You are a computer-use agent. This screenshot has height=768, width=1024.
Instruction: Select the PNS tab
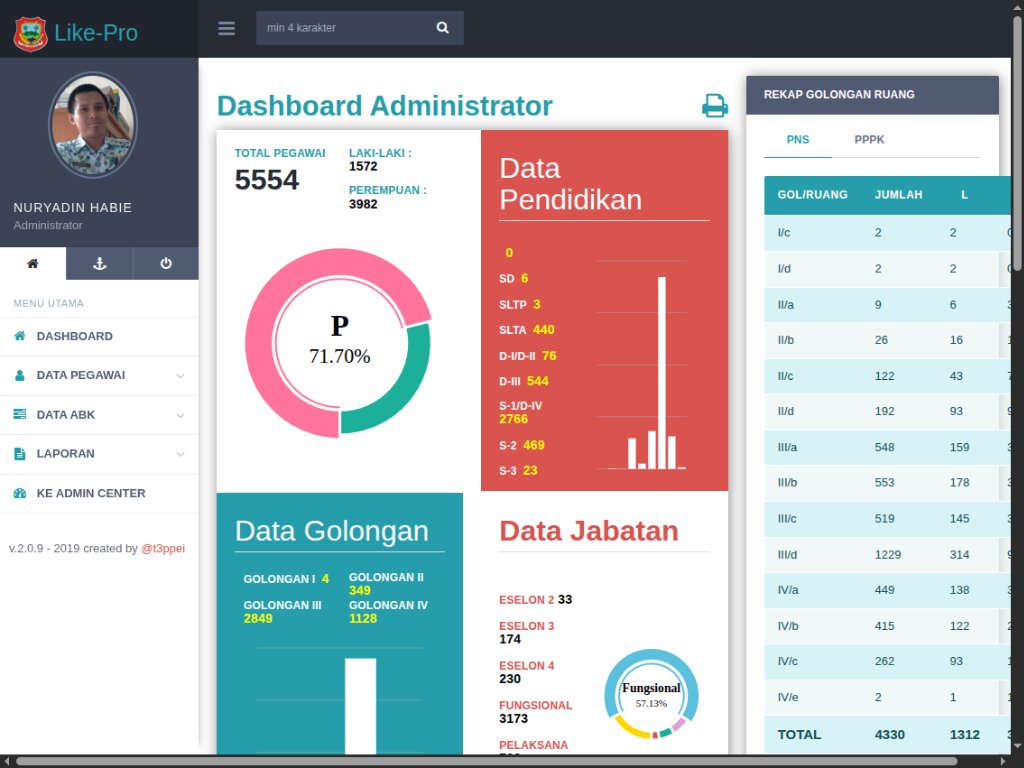point(798,140)
